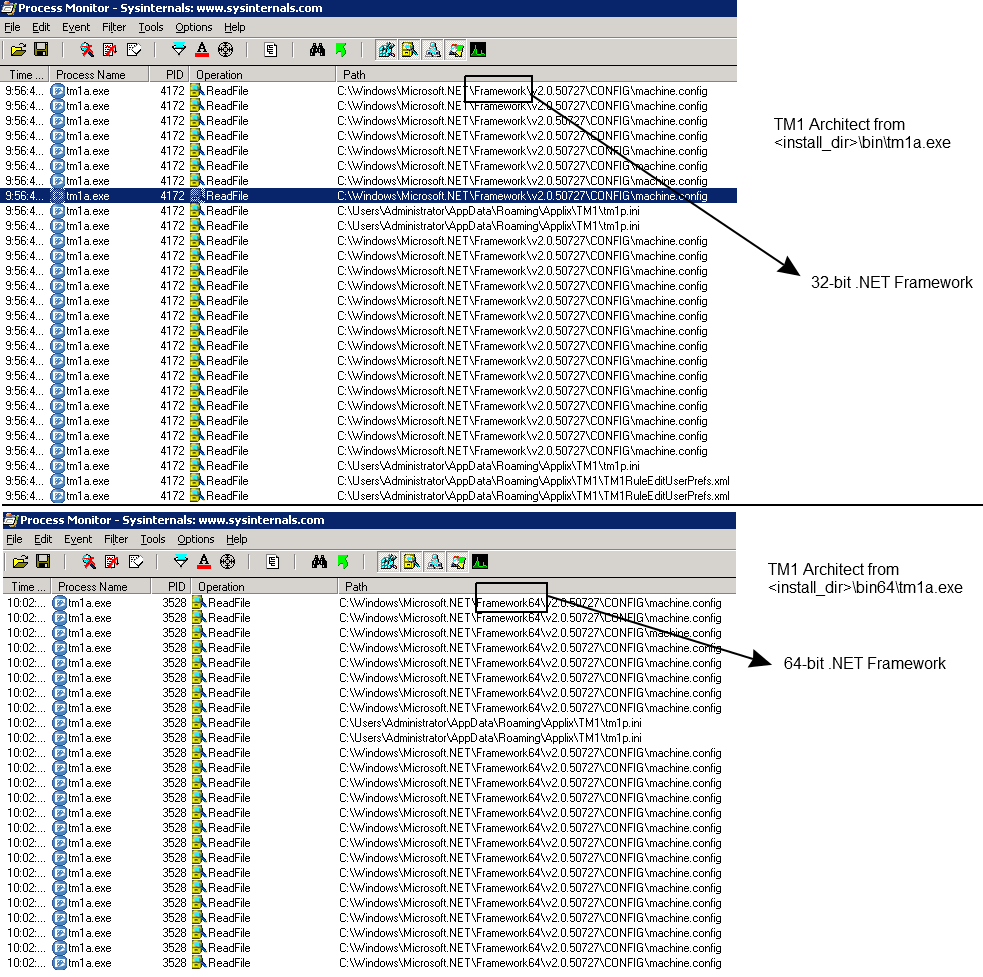Open Help menu in top Process Monitor window
Viewport: 983px width, 977px height.
click(x=235, y=27)
